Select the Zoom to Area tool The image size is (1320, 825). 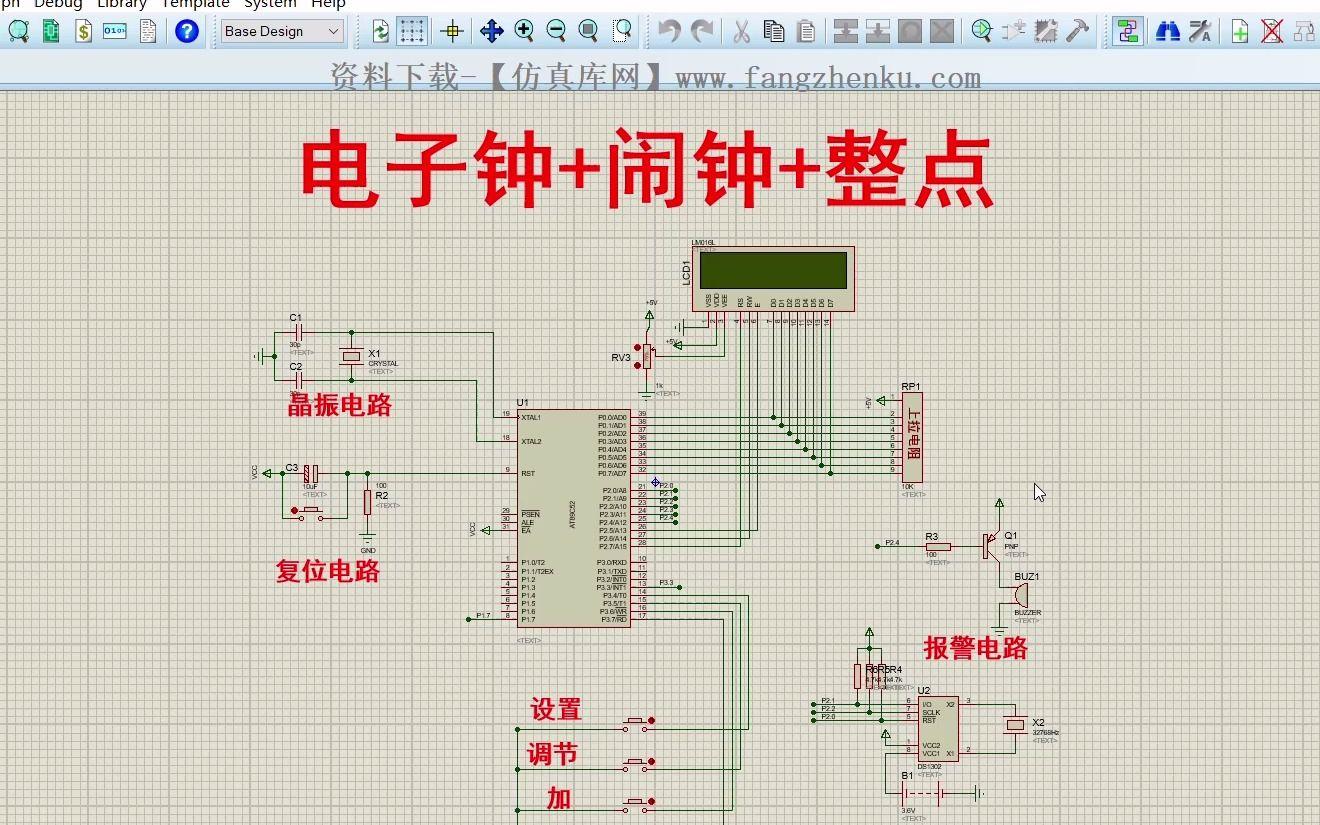(x=622, y=31)
